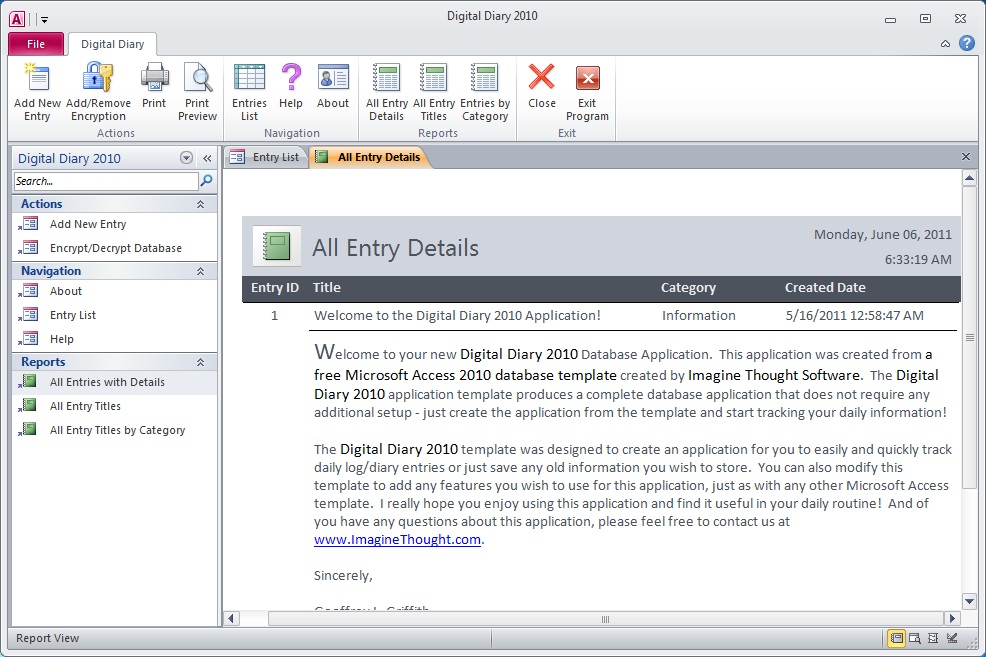Switch to Design View in status bar
The height and width of the screenshot is (657, 986).
(952, 638)
